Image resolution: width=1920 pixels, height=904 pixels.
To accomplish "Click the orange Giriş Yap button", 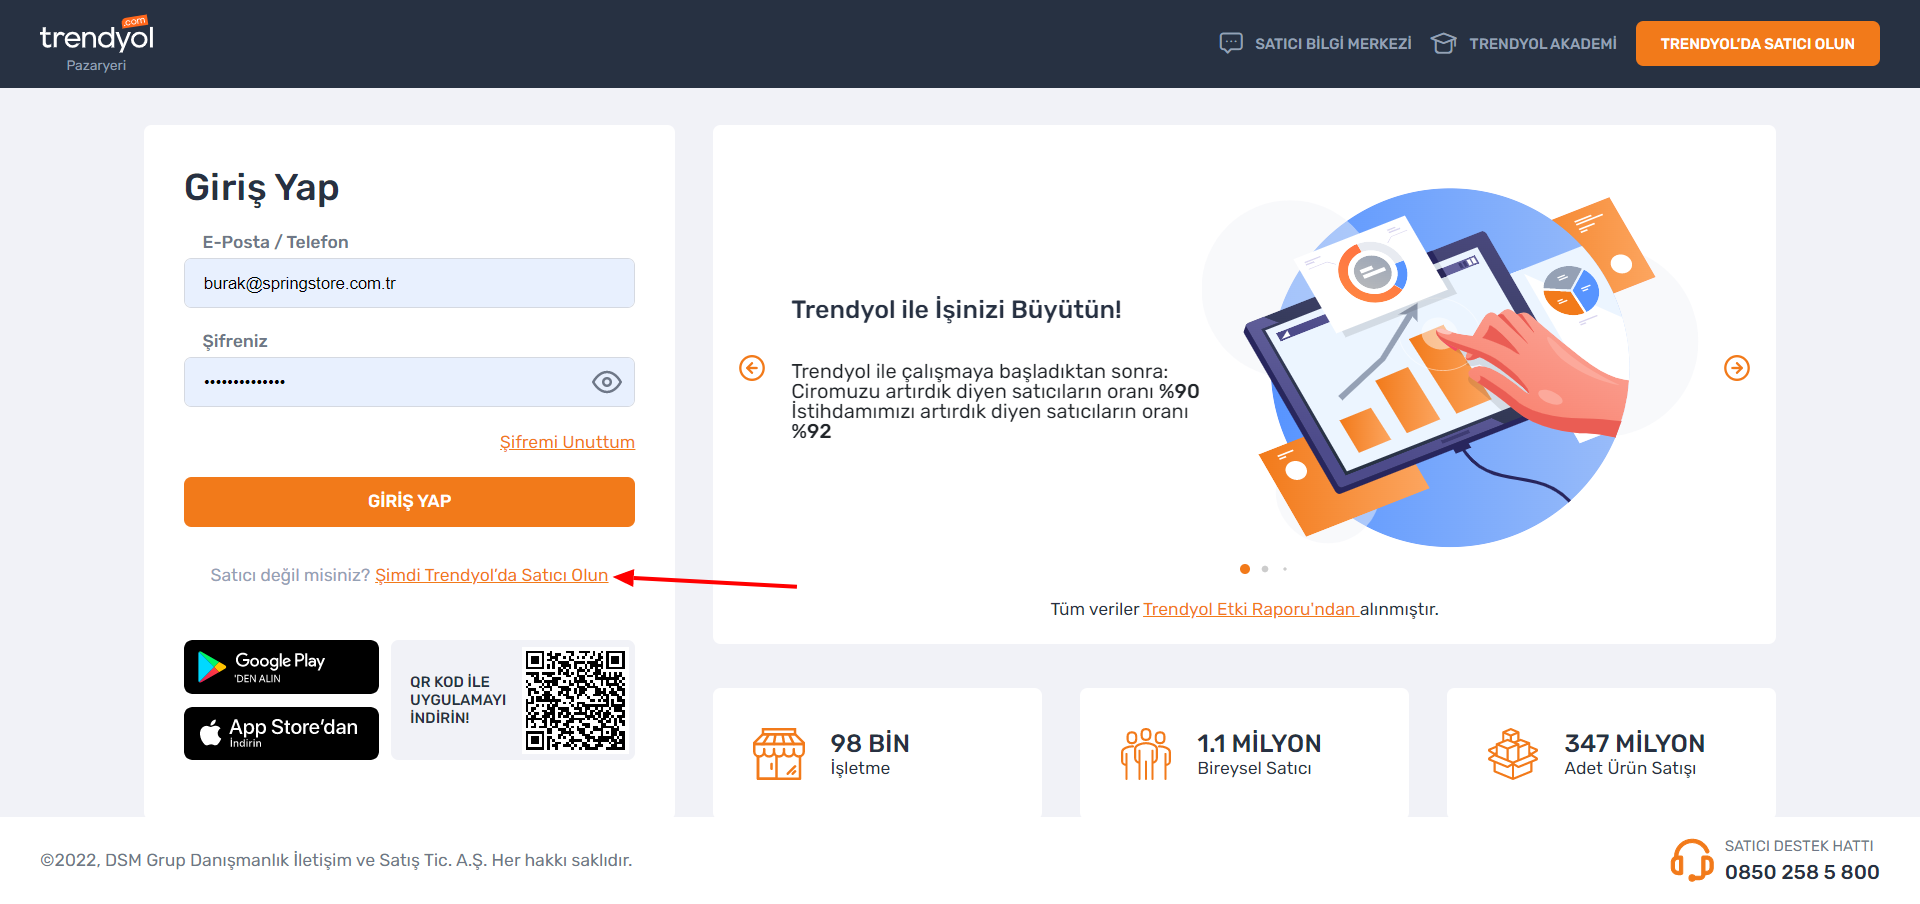I will (x=409, y=501).
